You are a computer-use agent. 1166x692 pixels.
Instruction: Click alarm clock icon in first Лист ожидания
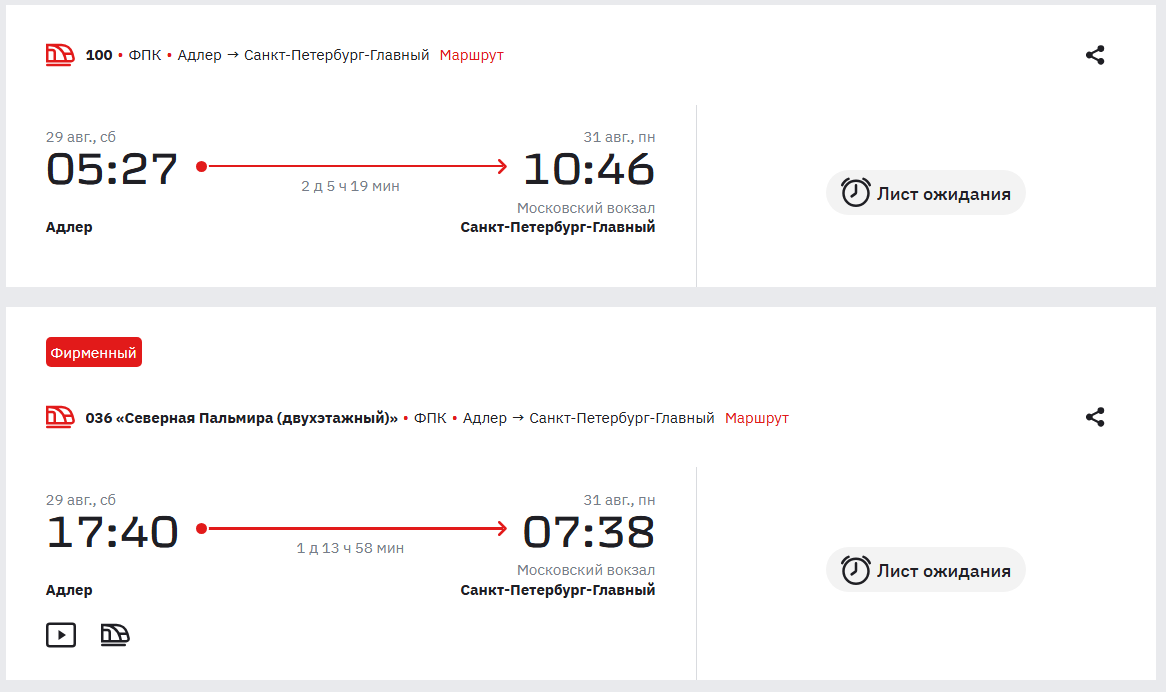pyautogui.click(x=855, y=193)
